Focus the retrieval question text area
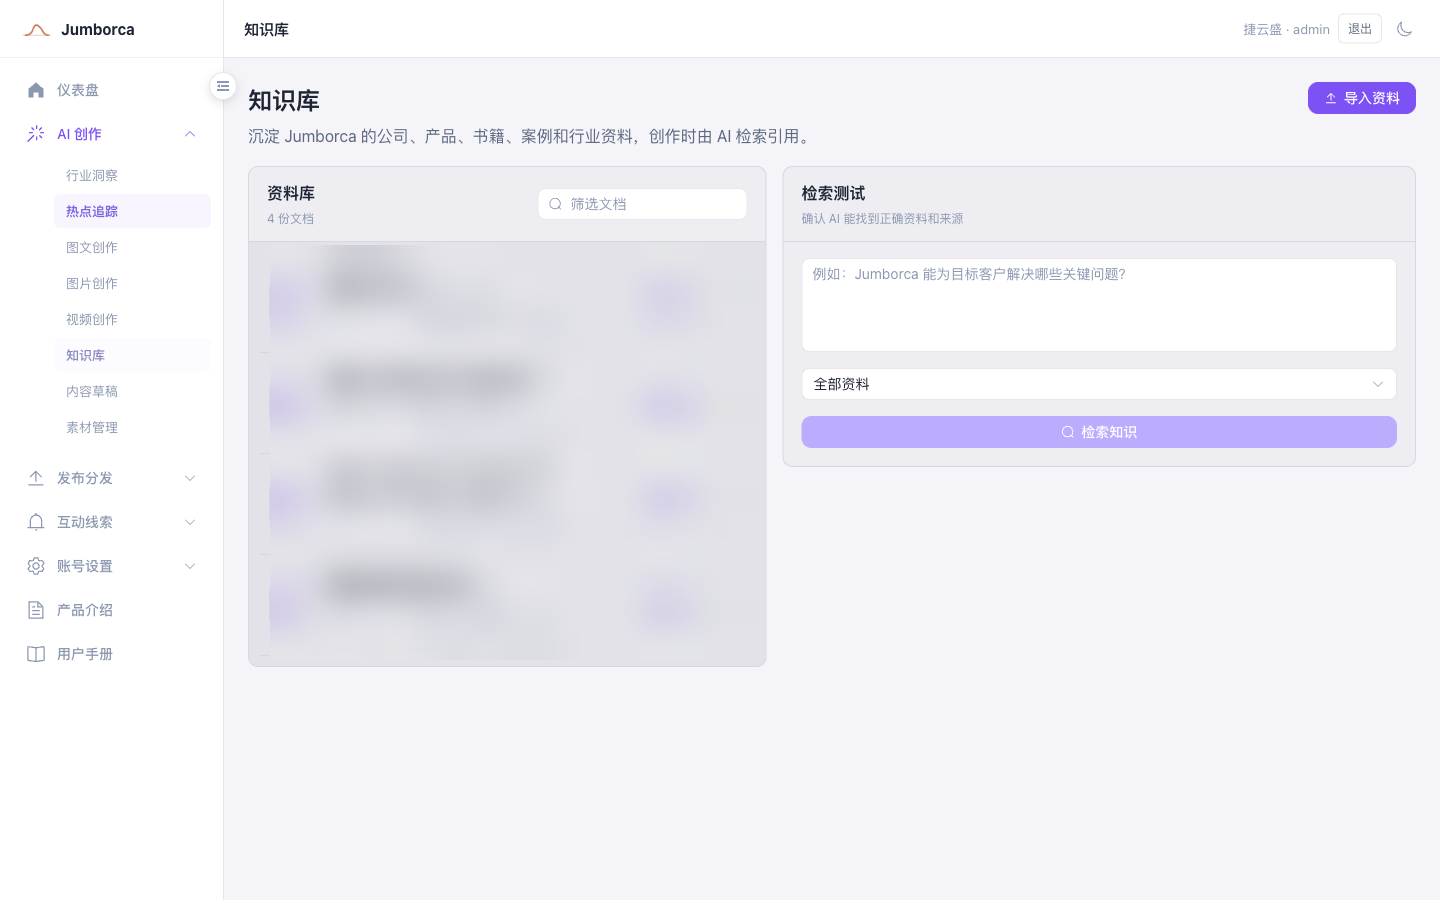Screen dimensions: 1440x900 click(1099, 305)
